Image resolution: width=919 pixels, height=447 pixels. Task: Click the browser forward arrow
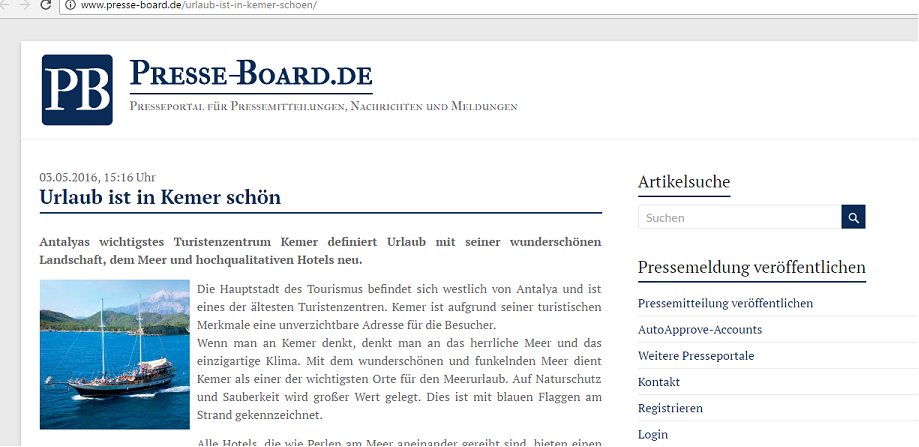pyautogui.click(x=23, y=5)
